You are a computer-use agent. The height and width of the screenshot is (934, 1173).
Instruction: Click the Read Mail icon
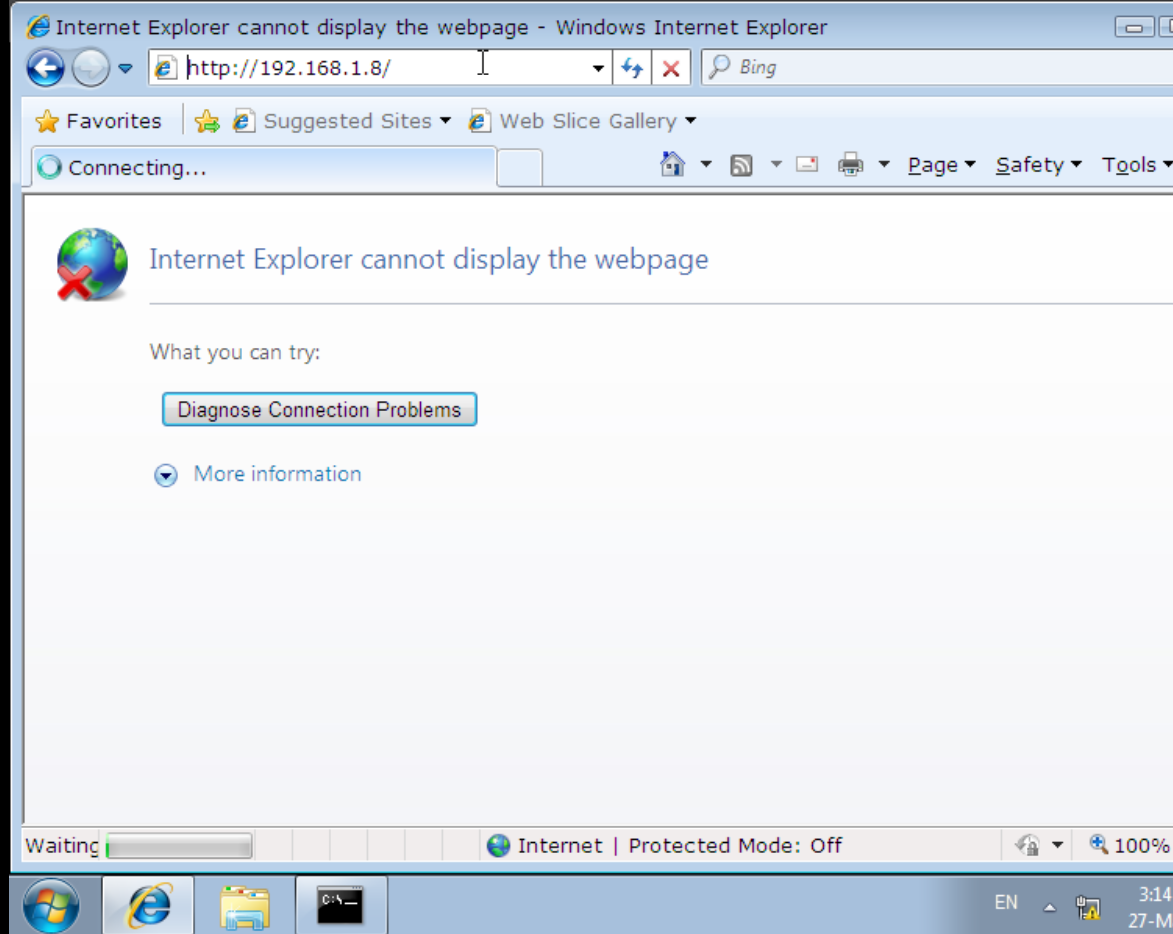(807, 164)
